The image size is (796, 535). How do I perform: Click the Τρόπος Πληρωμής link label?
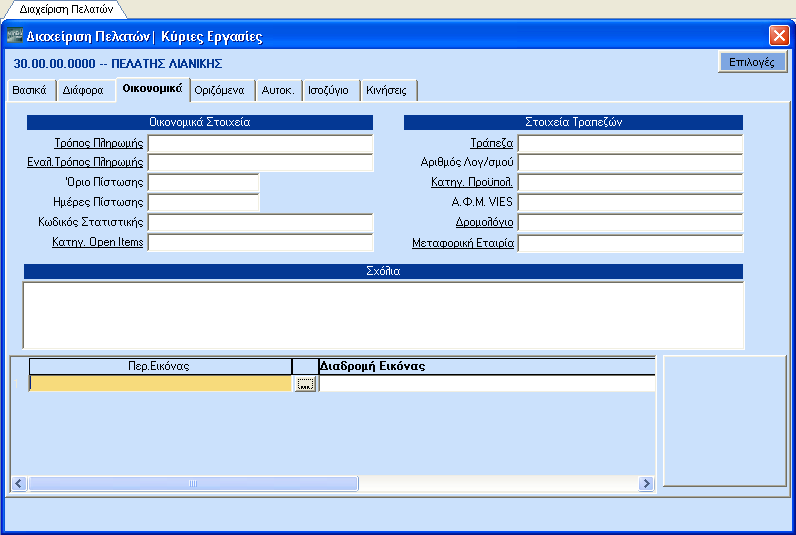tap(98, 143)
